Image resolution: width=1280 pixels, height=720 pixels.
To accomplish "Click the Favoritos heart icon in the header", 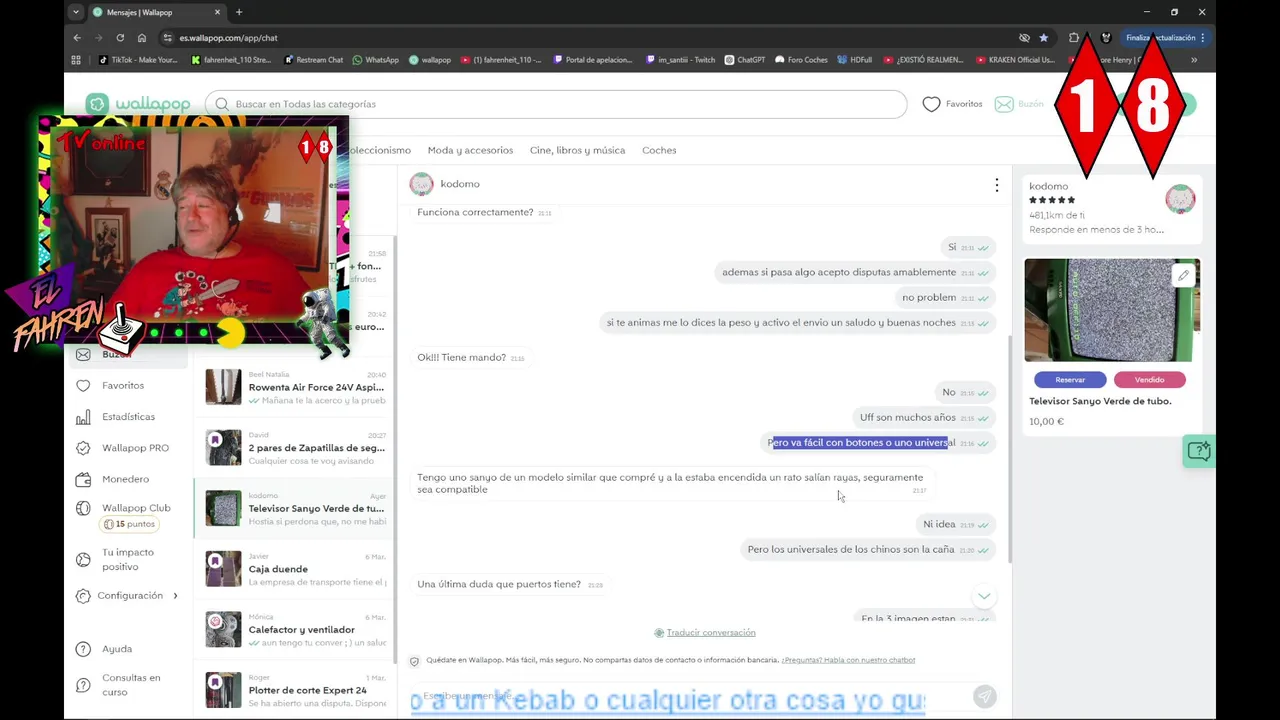I will pyautogui.click(x=931, y=104).
